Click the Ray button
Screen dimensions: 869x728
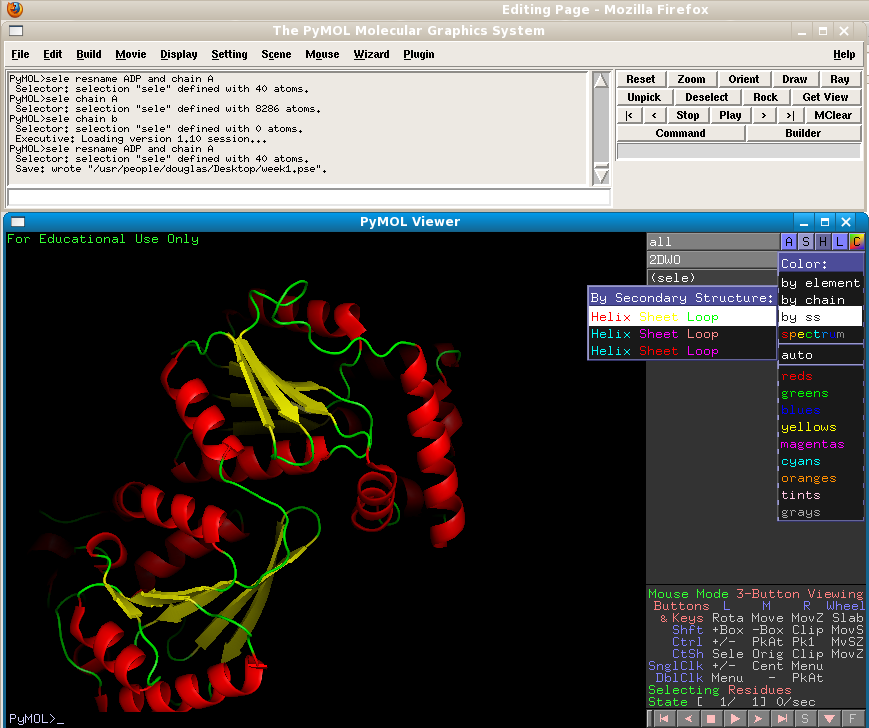(839, 79)
